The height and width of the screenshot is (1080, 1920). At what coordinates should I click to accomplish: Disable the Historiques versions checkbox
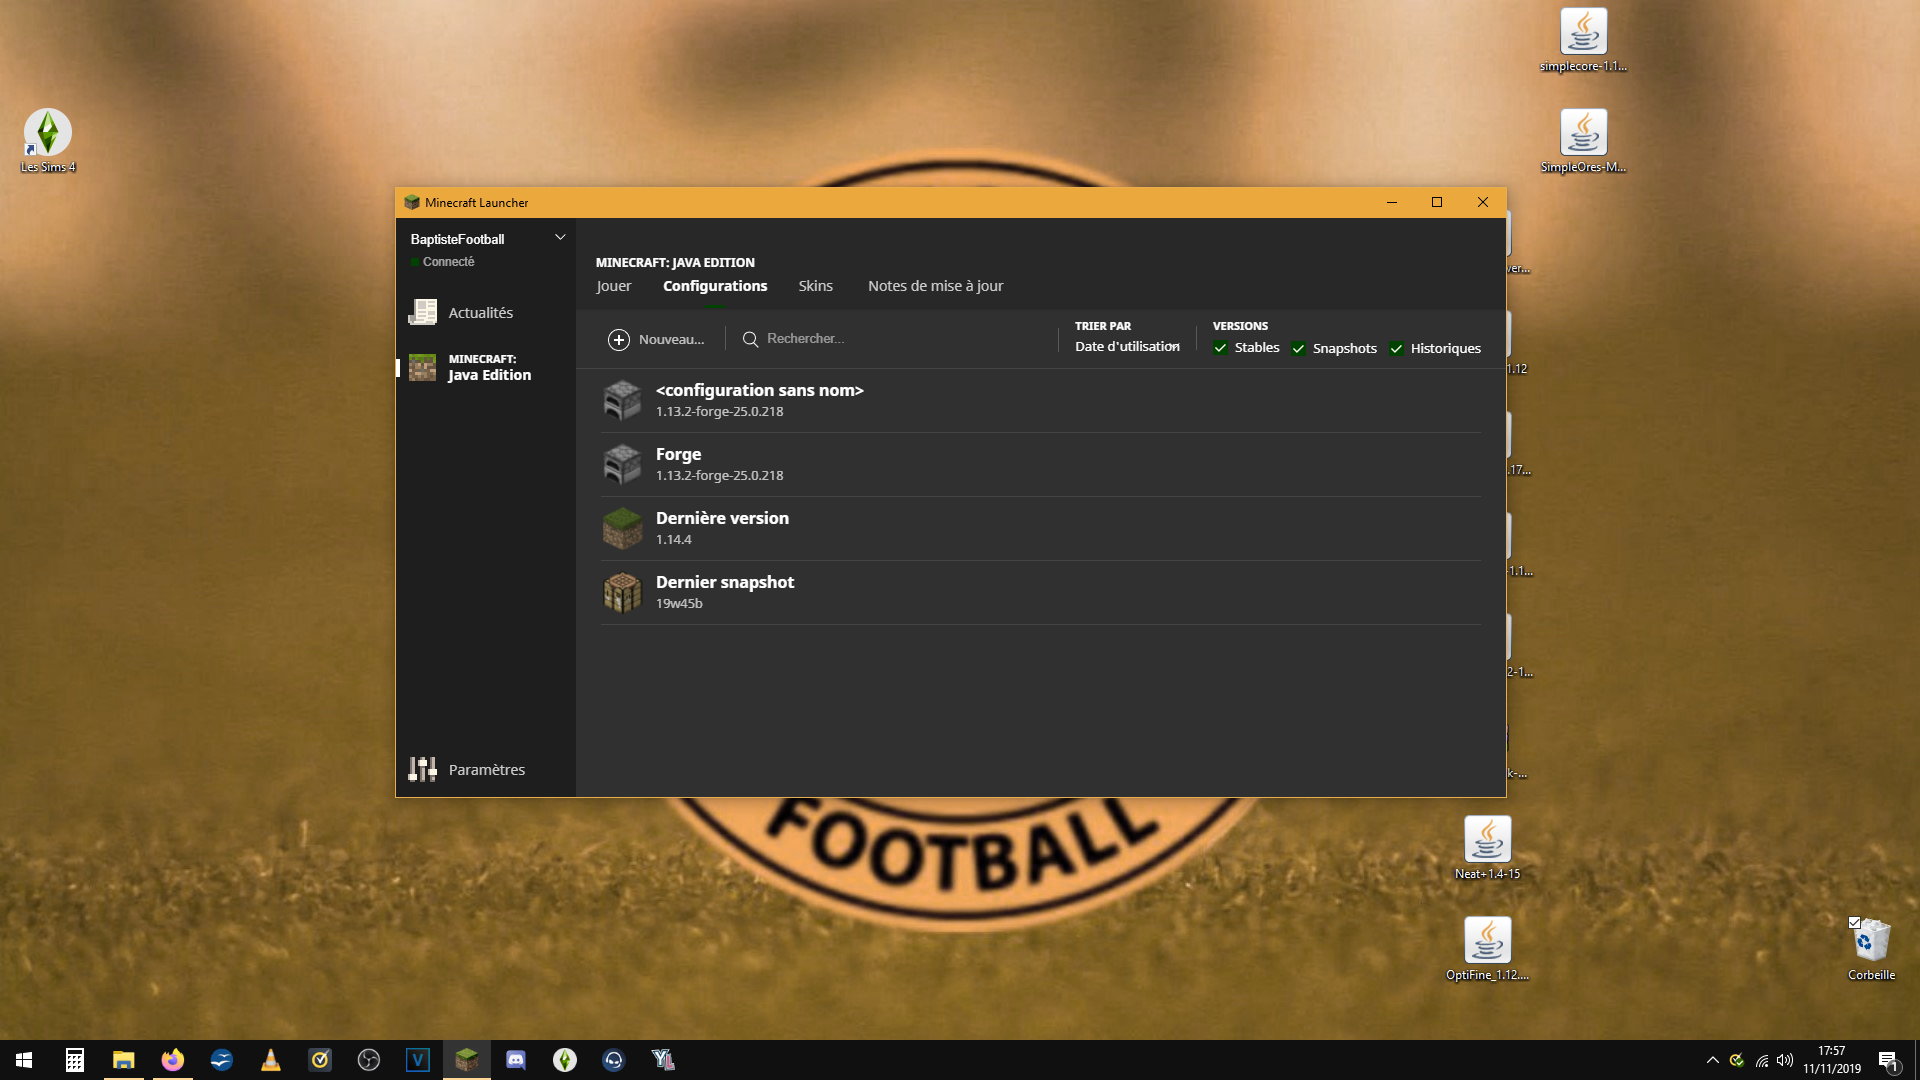(1396, 348)
